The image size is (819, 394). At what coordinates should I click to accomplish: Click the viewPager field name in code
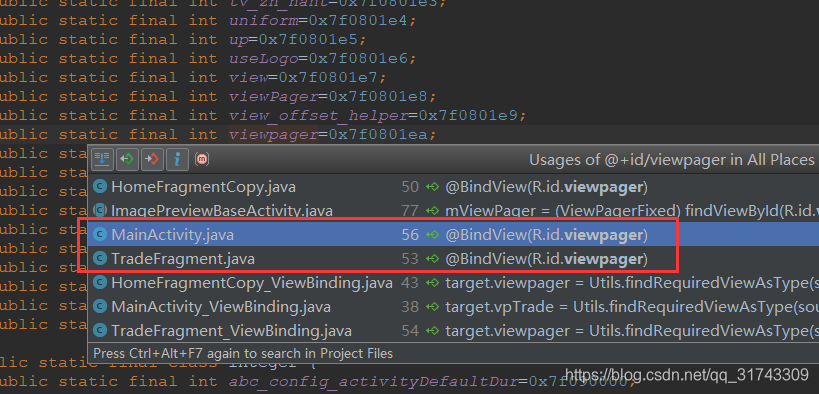pos(273,97)
